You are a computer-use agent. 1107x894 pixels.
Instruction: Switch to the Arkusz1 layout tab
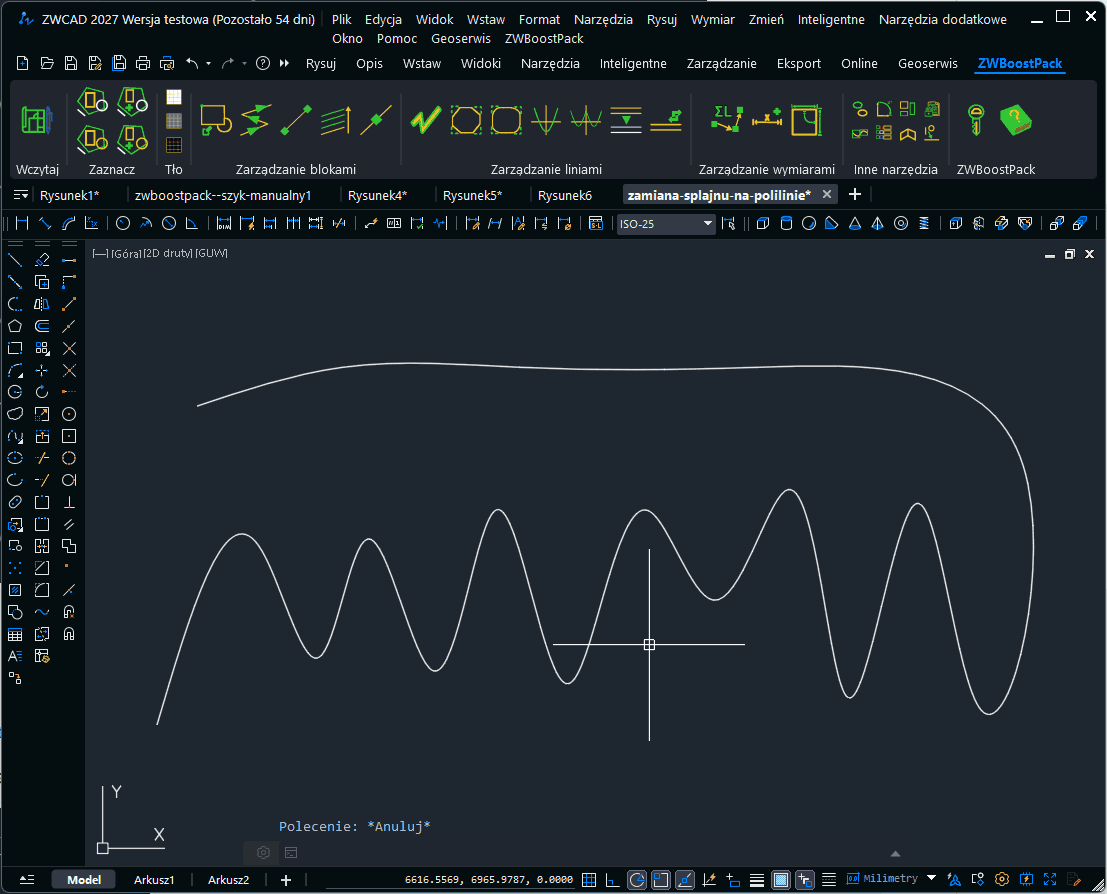click(154, 880)
